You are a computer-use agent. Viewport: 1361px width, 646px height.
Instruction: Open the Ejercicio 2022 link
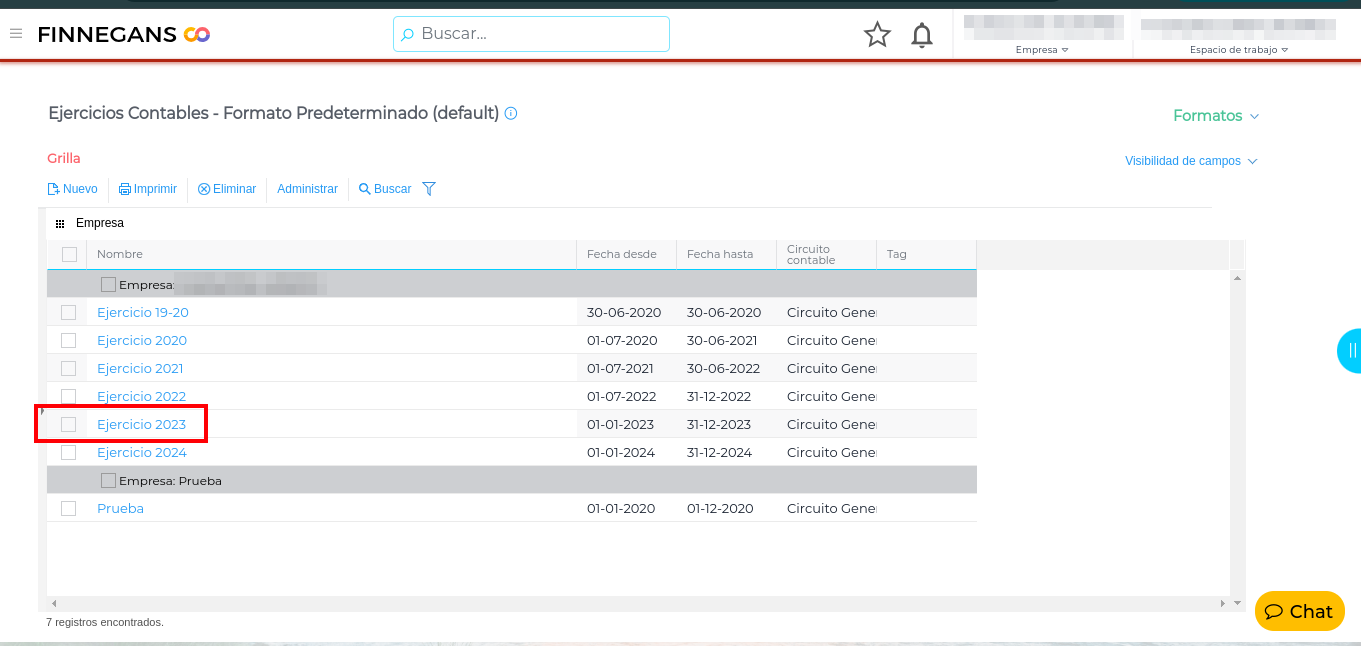[141, 396]
